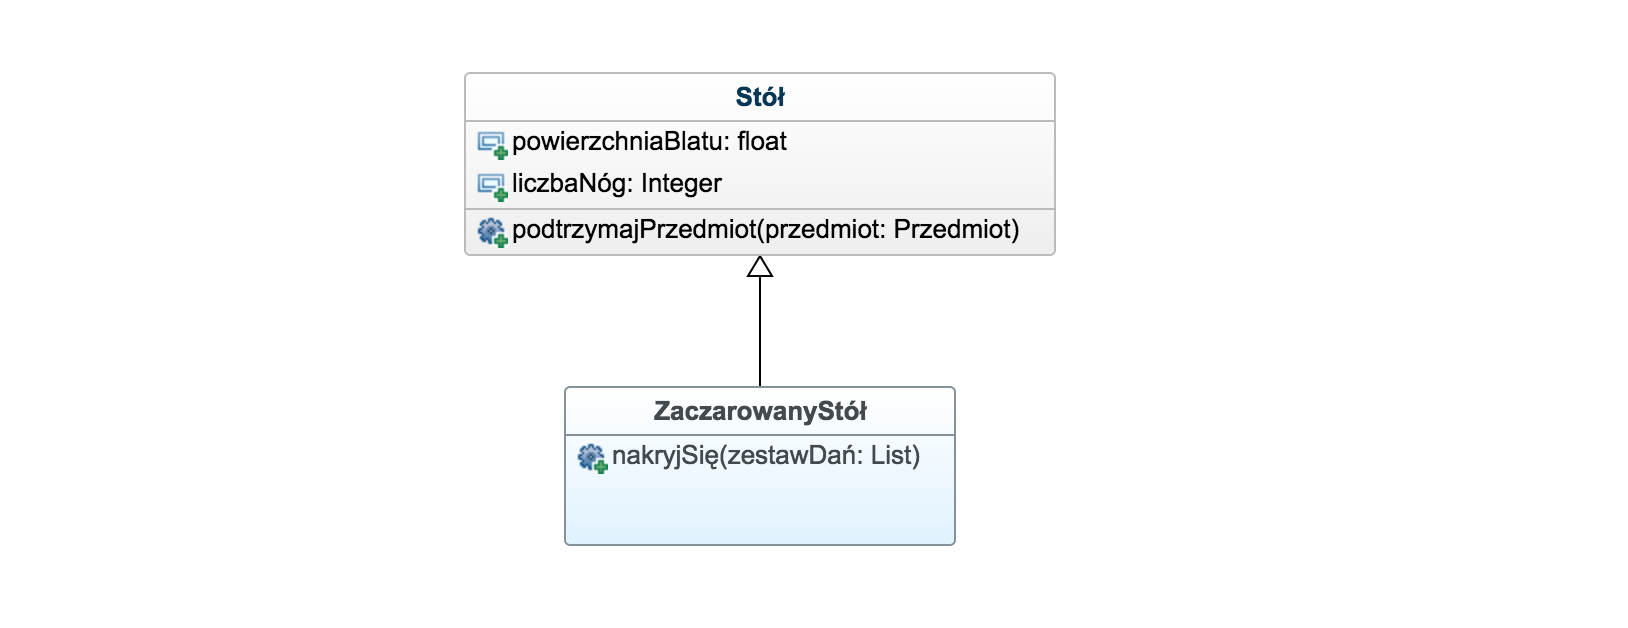Screen dimensions: 1628x628
Task: Select the podtrzymajPrzedmiot operation gear icon
Action: [492, 231]
